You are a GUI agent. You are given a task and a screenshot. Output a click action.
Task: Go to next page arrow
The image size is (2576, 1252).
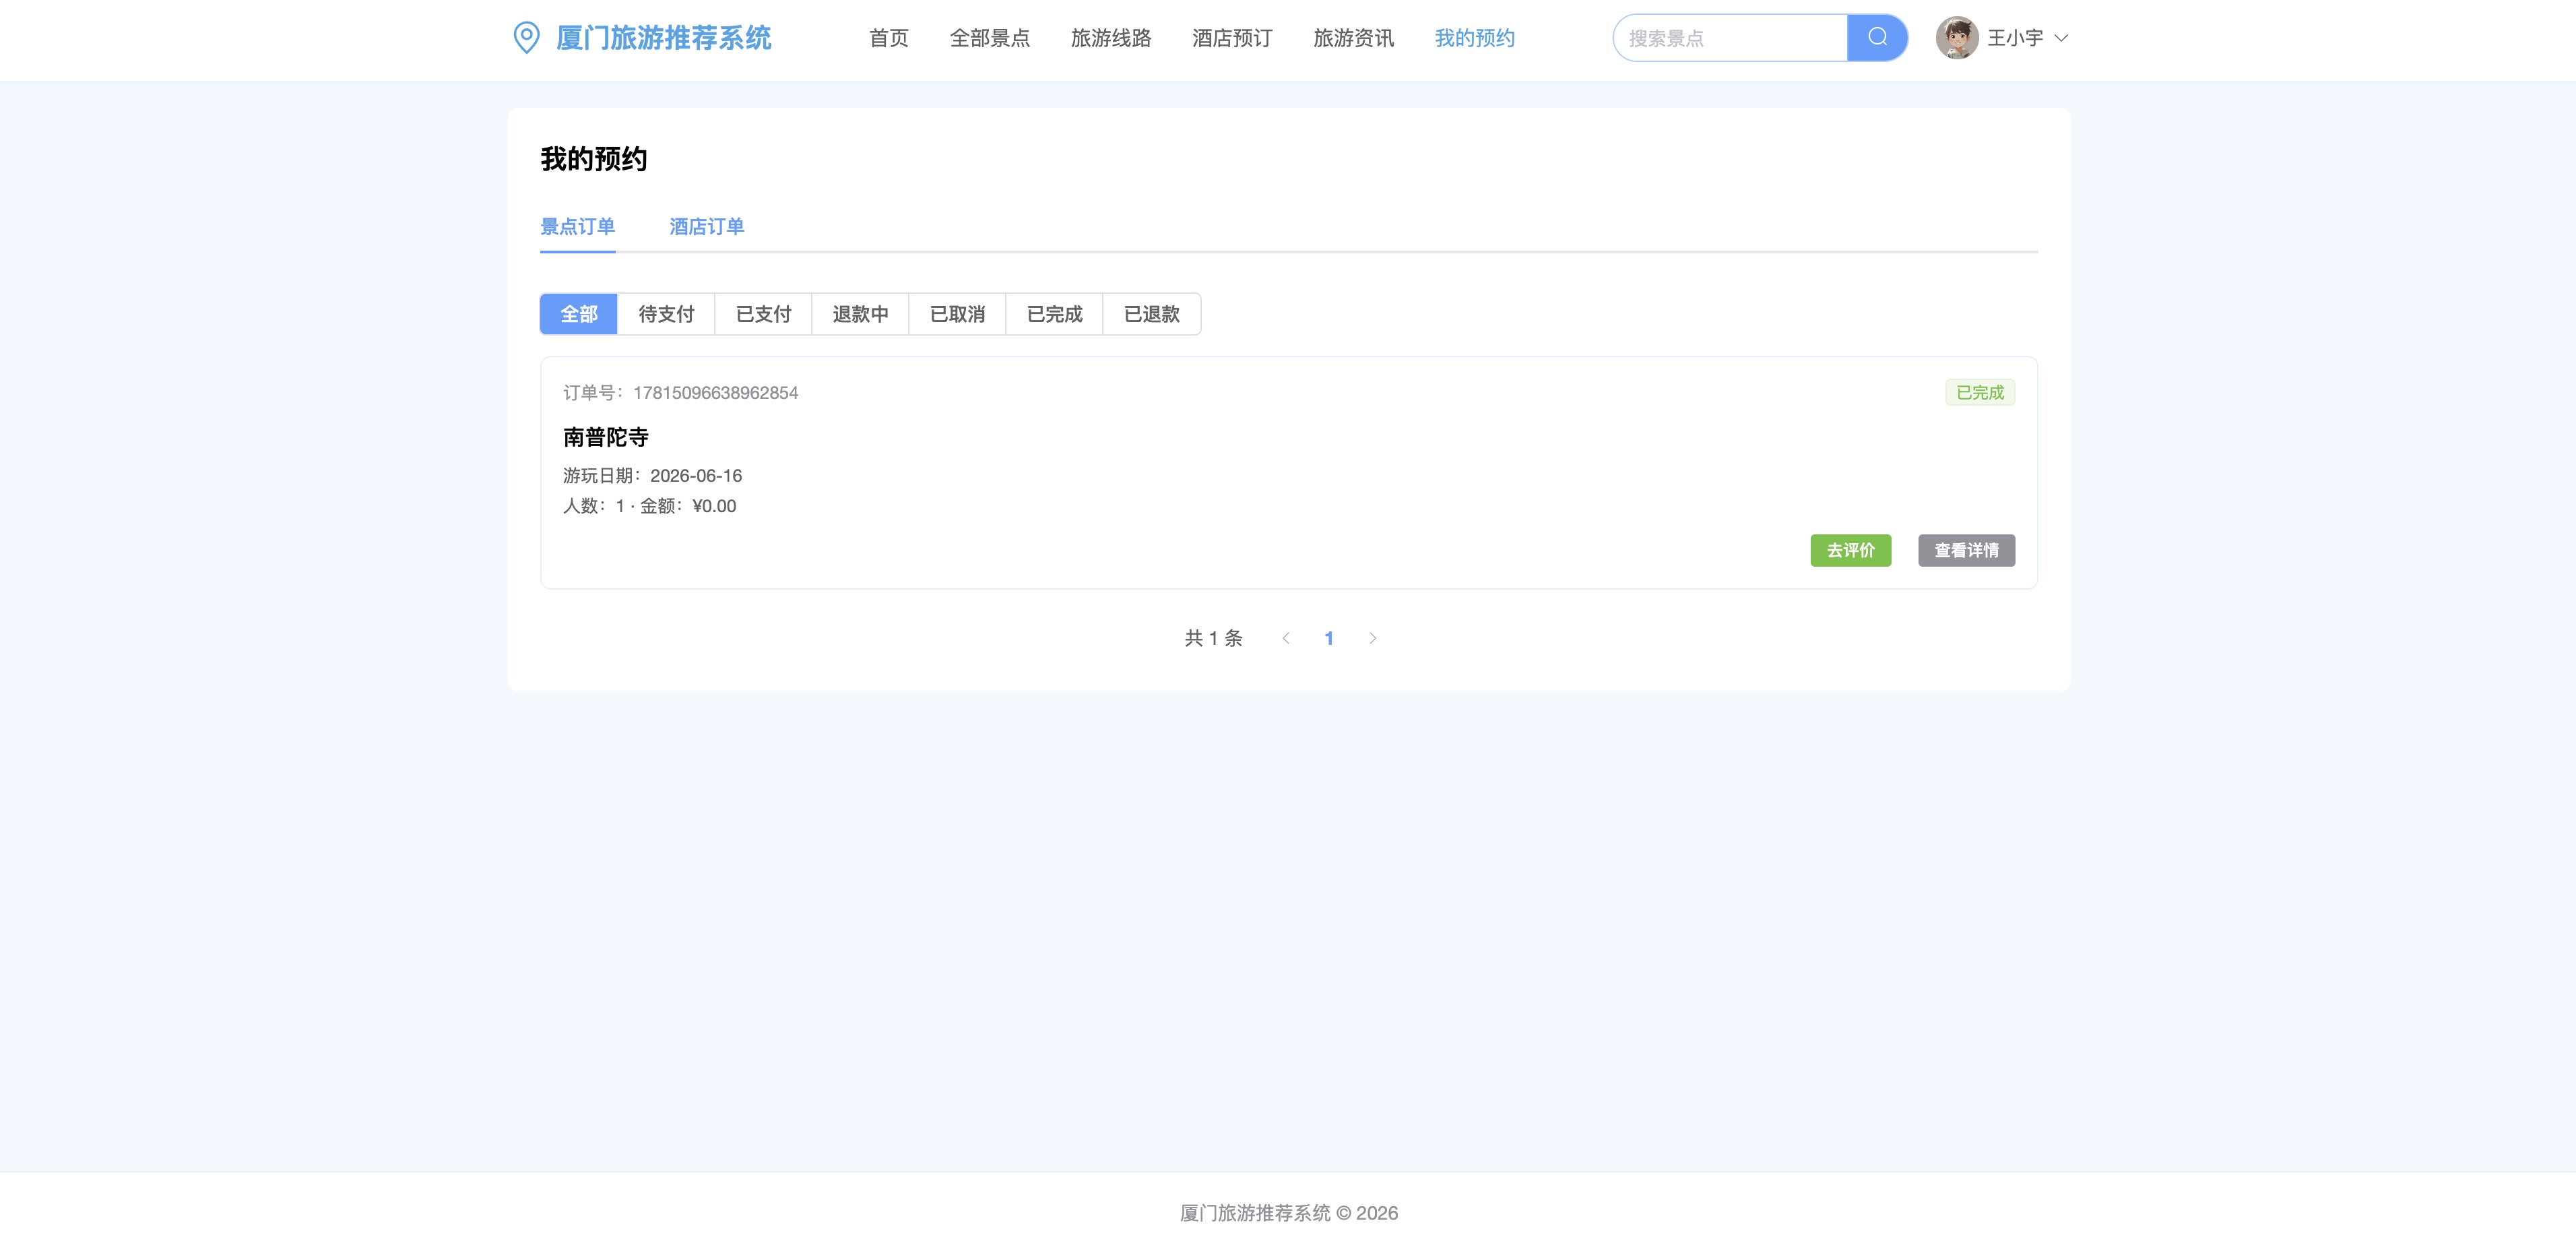tap(1372, 638)
